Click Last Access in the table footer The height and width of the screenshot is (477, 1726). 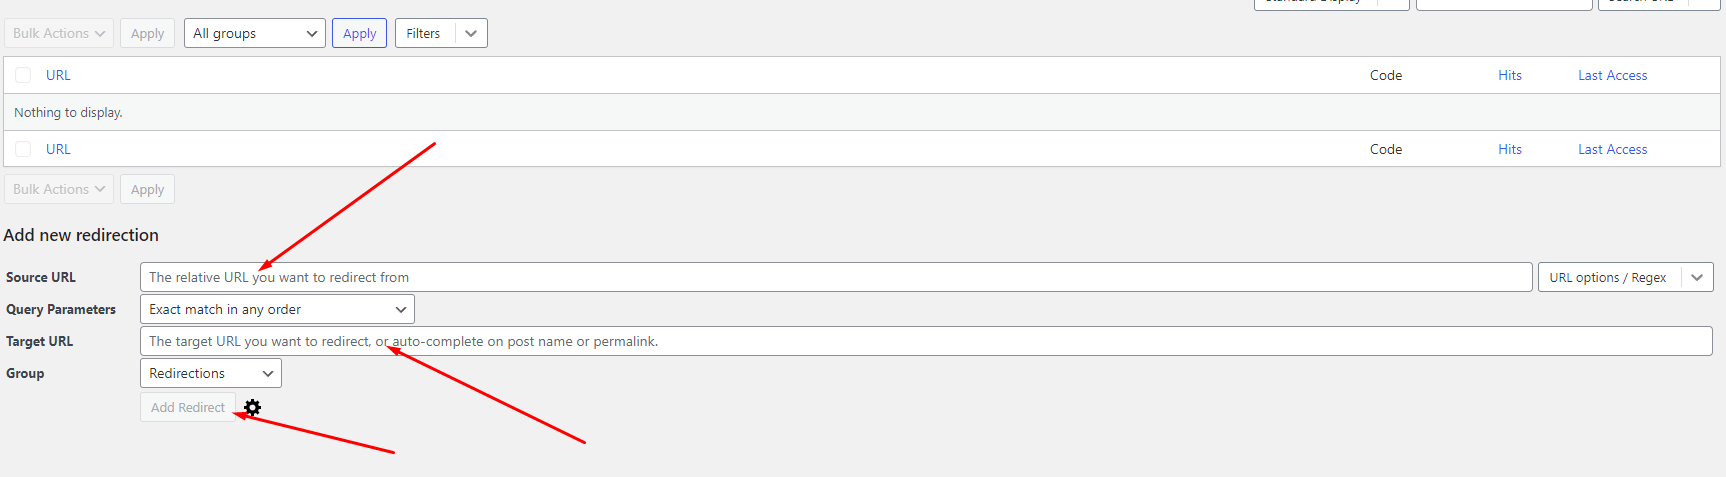[x=1612, y=149]
